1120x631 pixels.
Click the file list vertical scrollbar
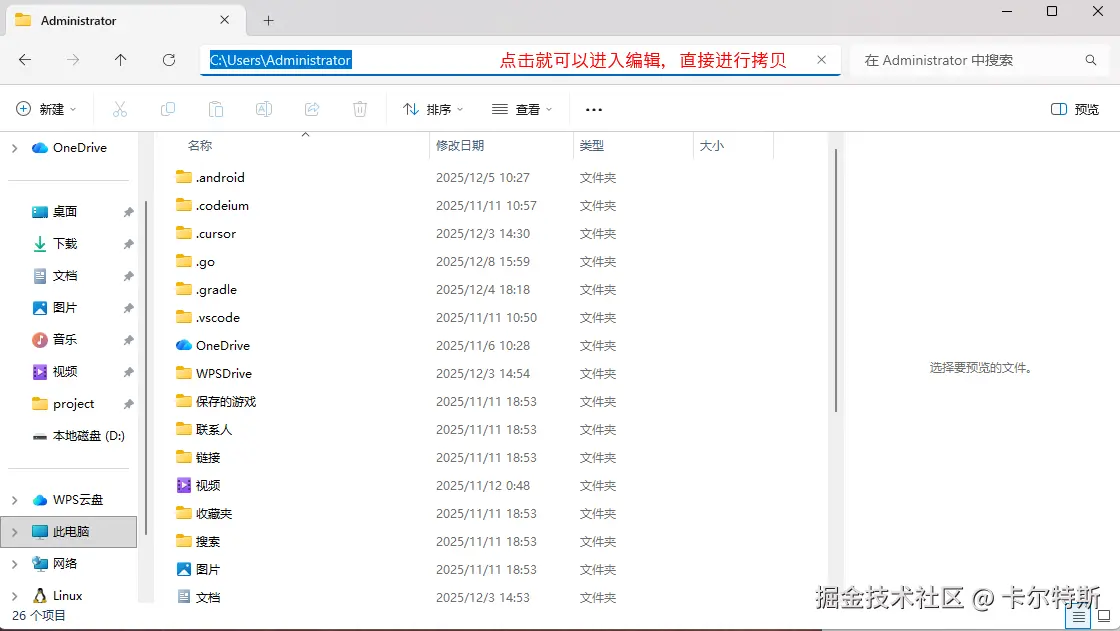[836, 280]
